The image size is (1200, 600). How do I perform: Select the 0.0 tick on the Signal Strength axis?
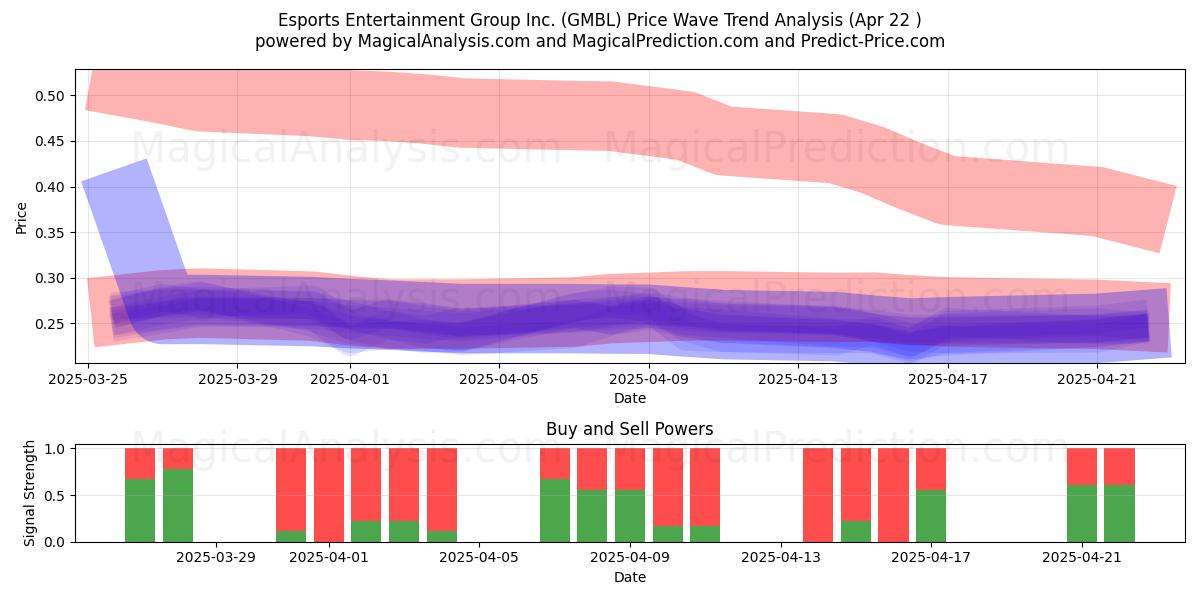point(54,542)
